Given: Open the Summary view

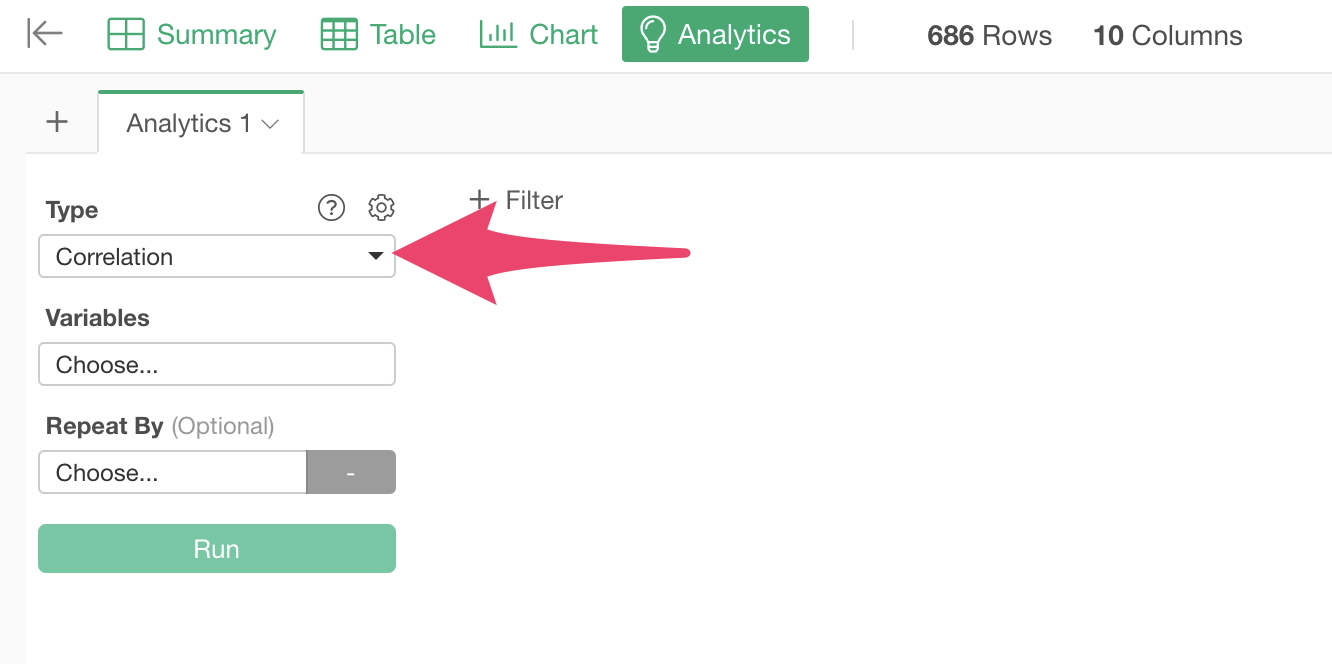Looking at the screenshot, I should pos(191,34).
